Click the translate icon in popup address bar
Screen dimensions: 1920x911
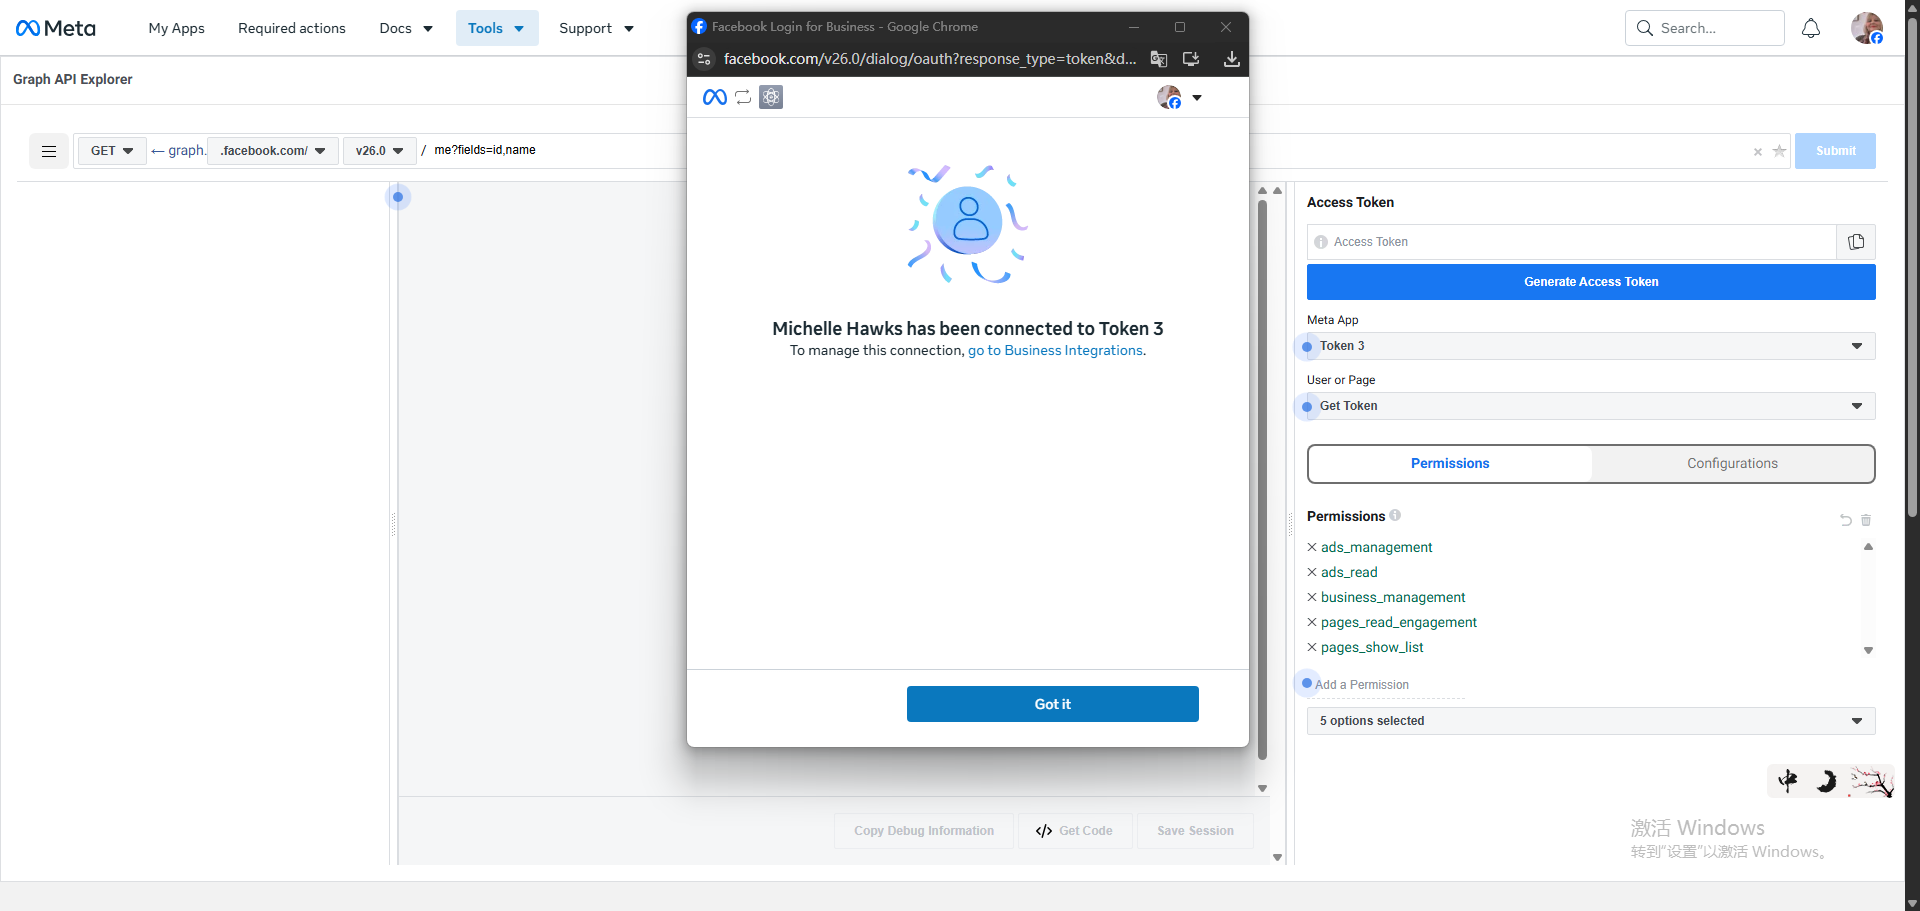1159,59
